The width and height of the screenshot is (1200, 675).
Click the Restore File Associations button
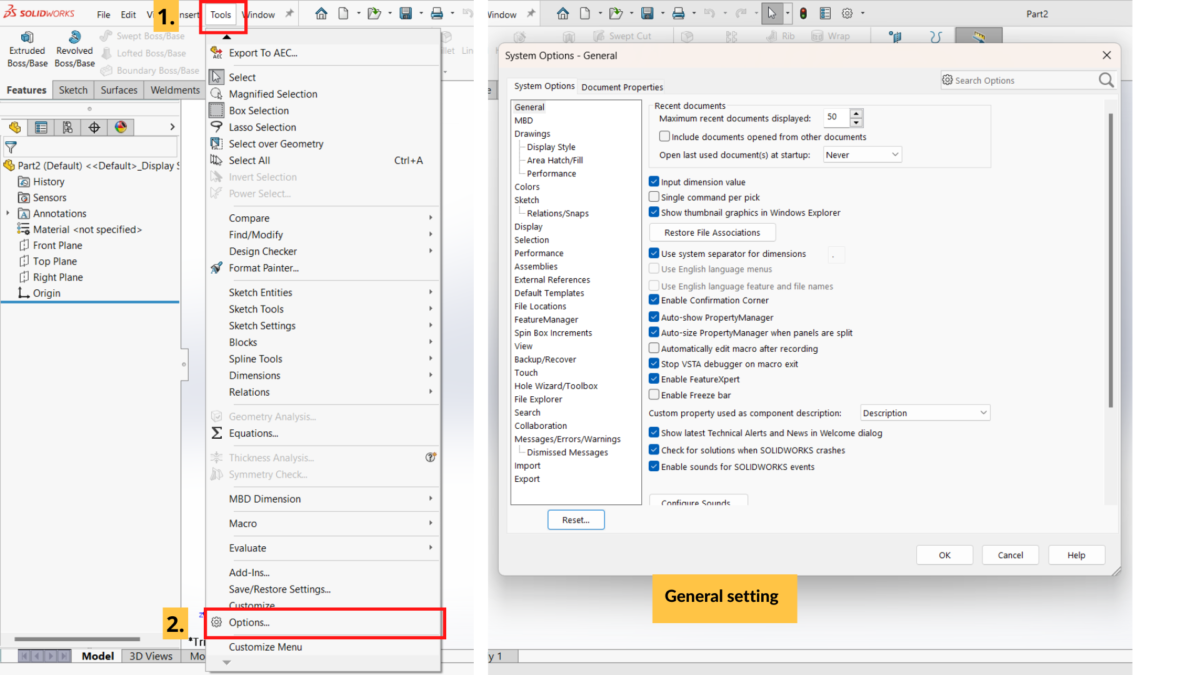click(712, 233)
